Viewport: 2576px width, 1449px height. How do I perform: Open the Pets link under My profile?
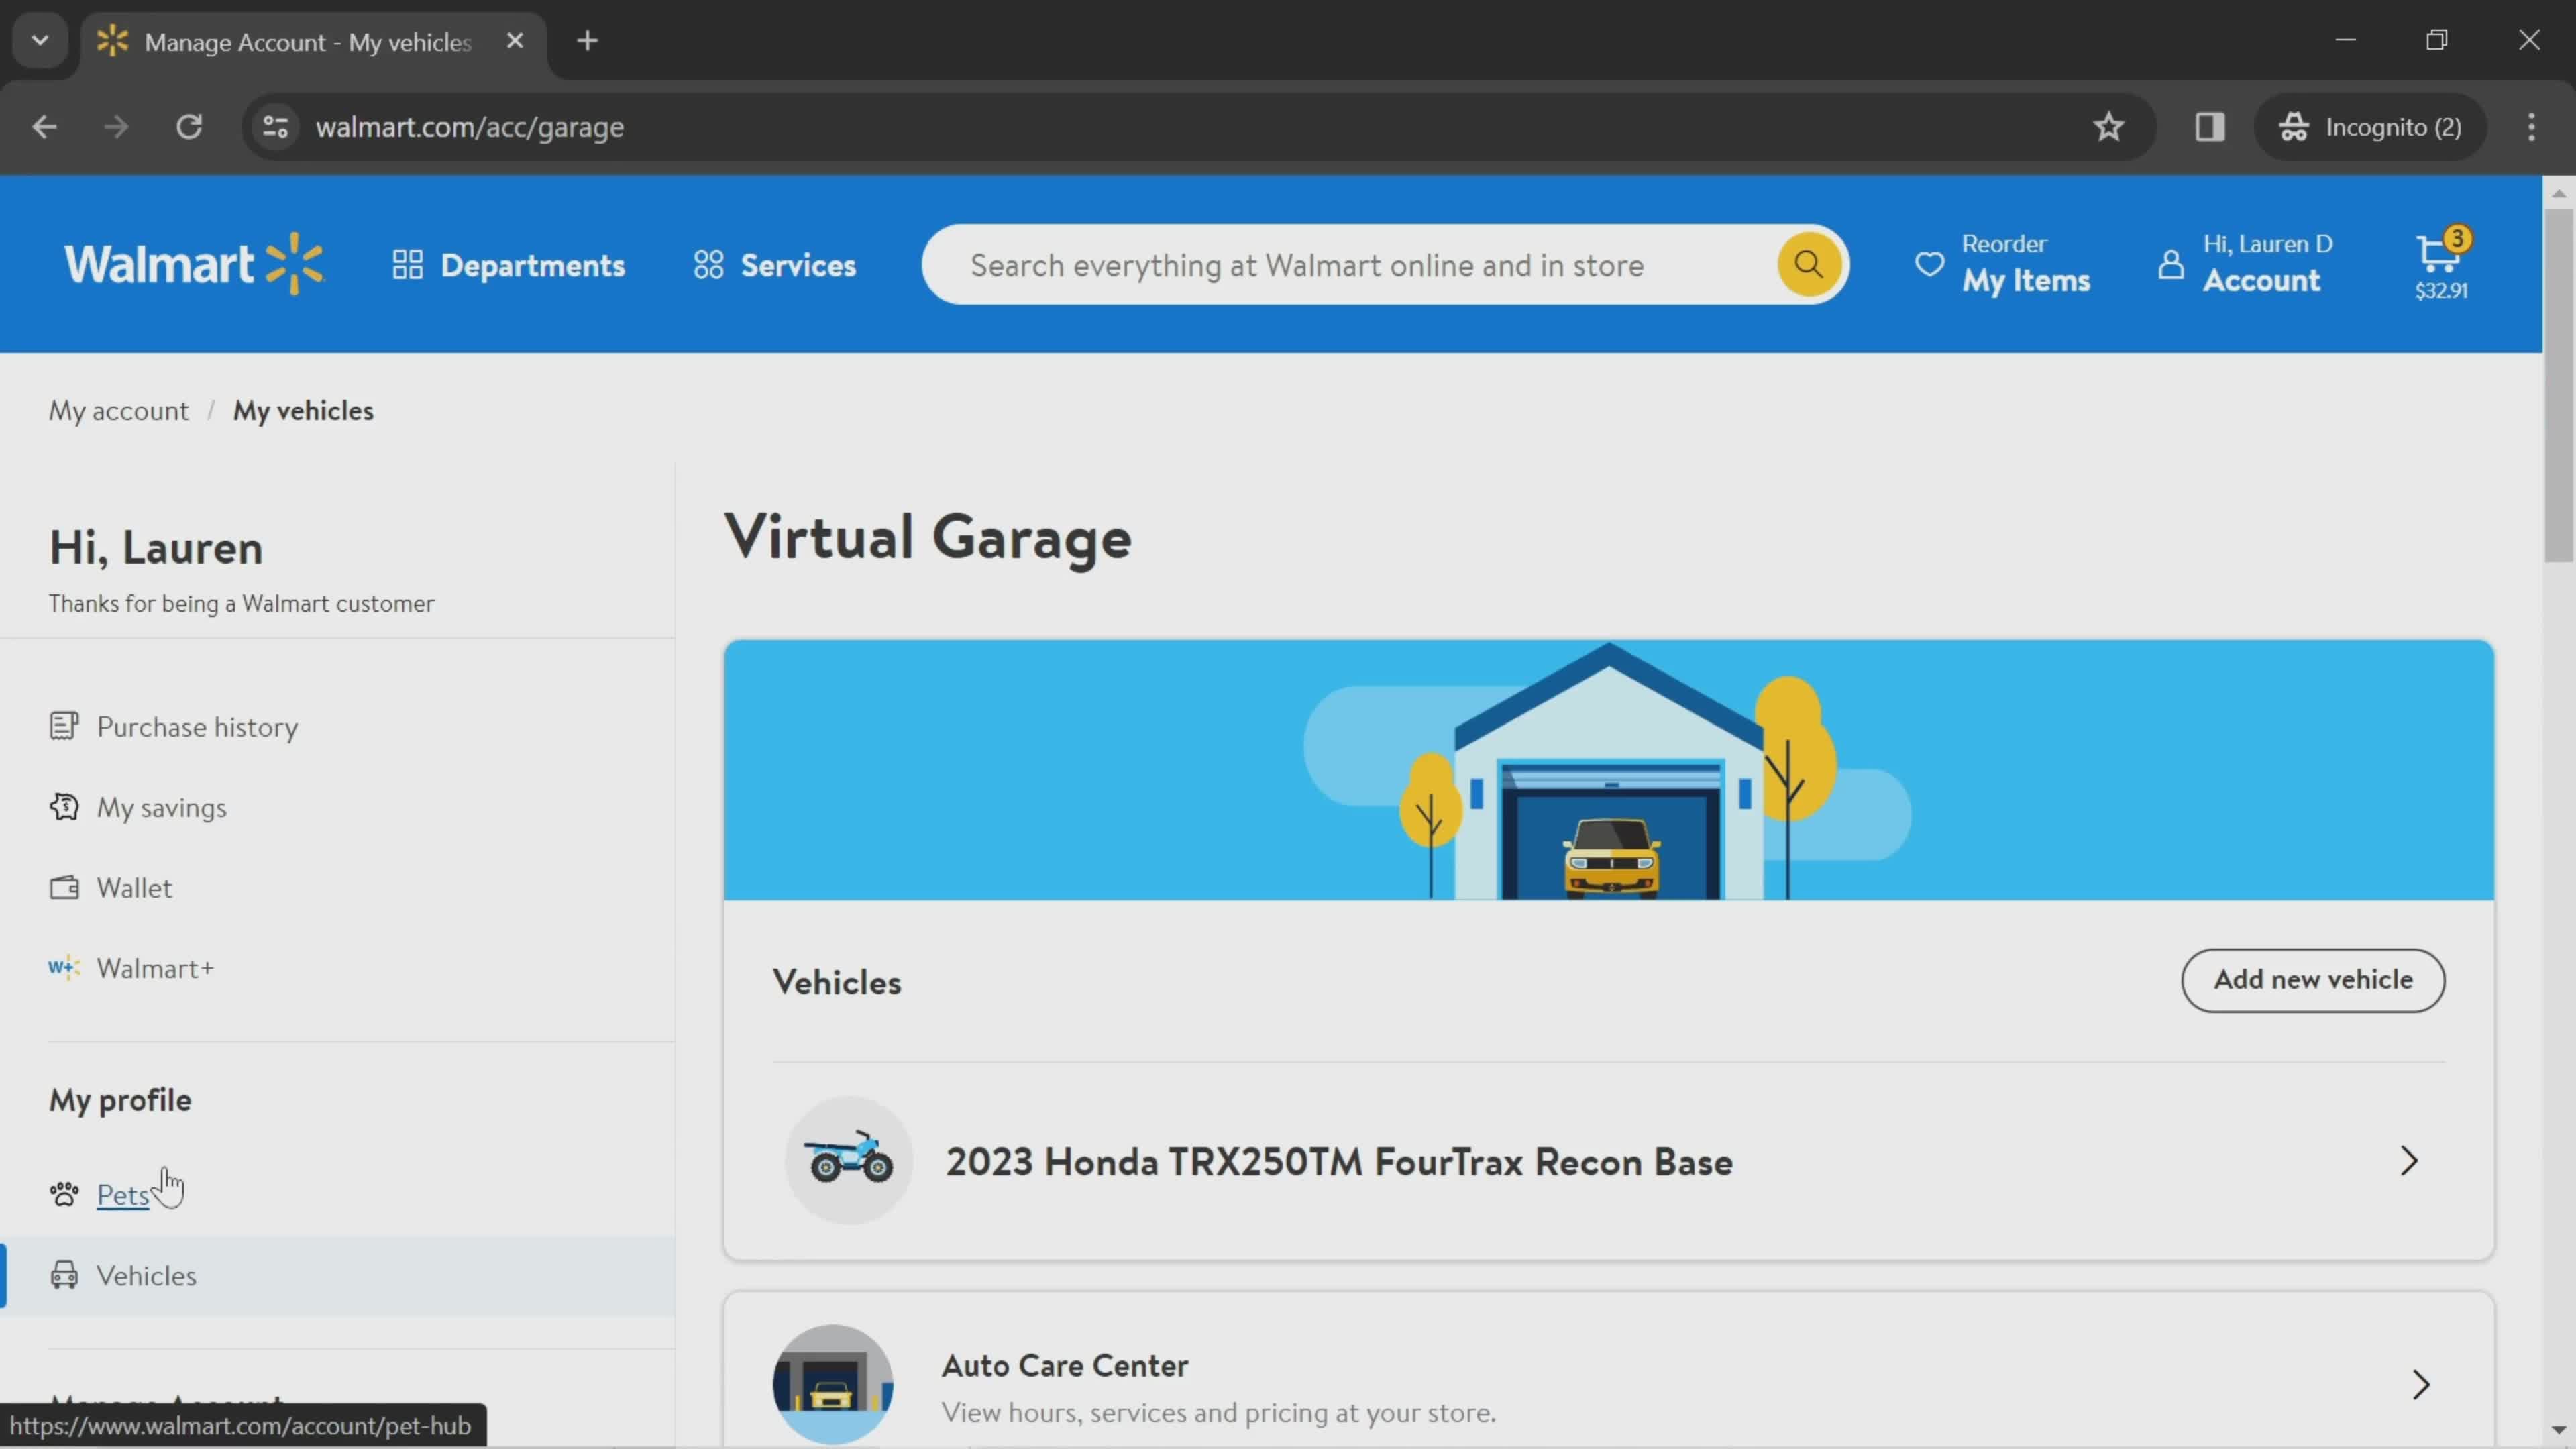click(122, 1195)
